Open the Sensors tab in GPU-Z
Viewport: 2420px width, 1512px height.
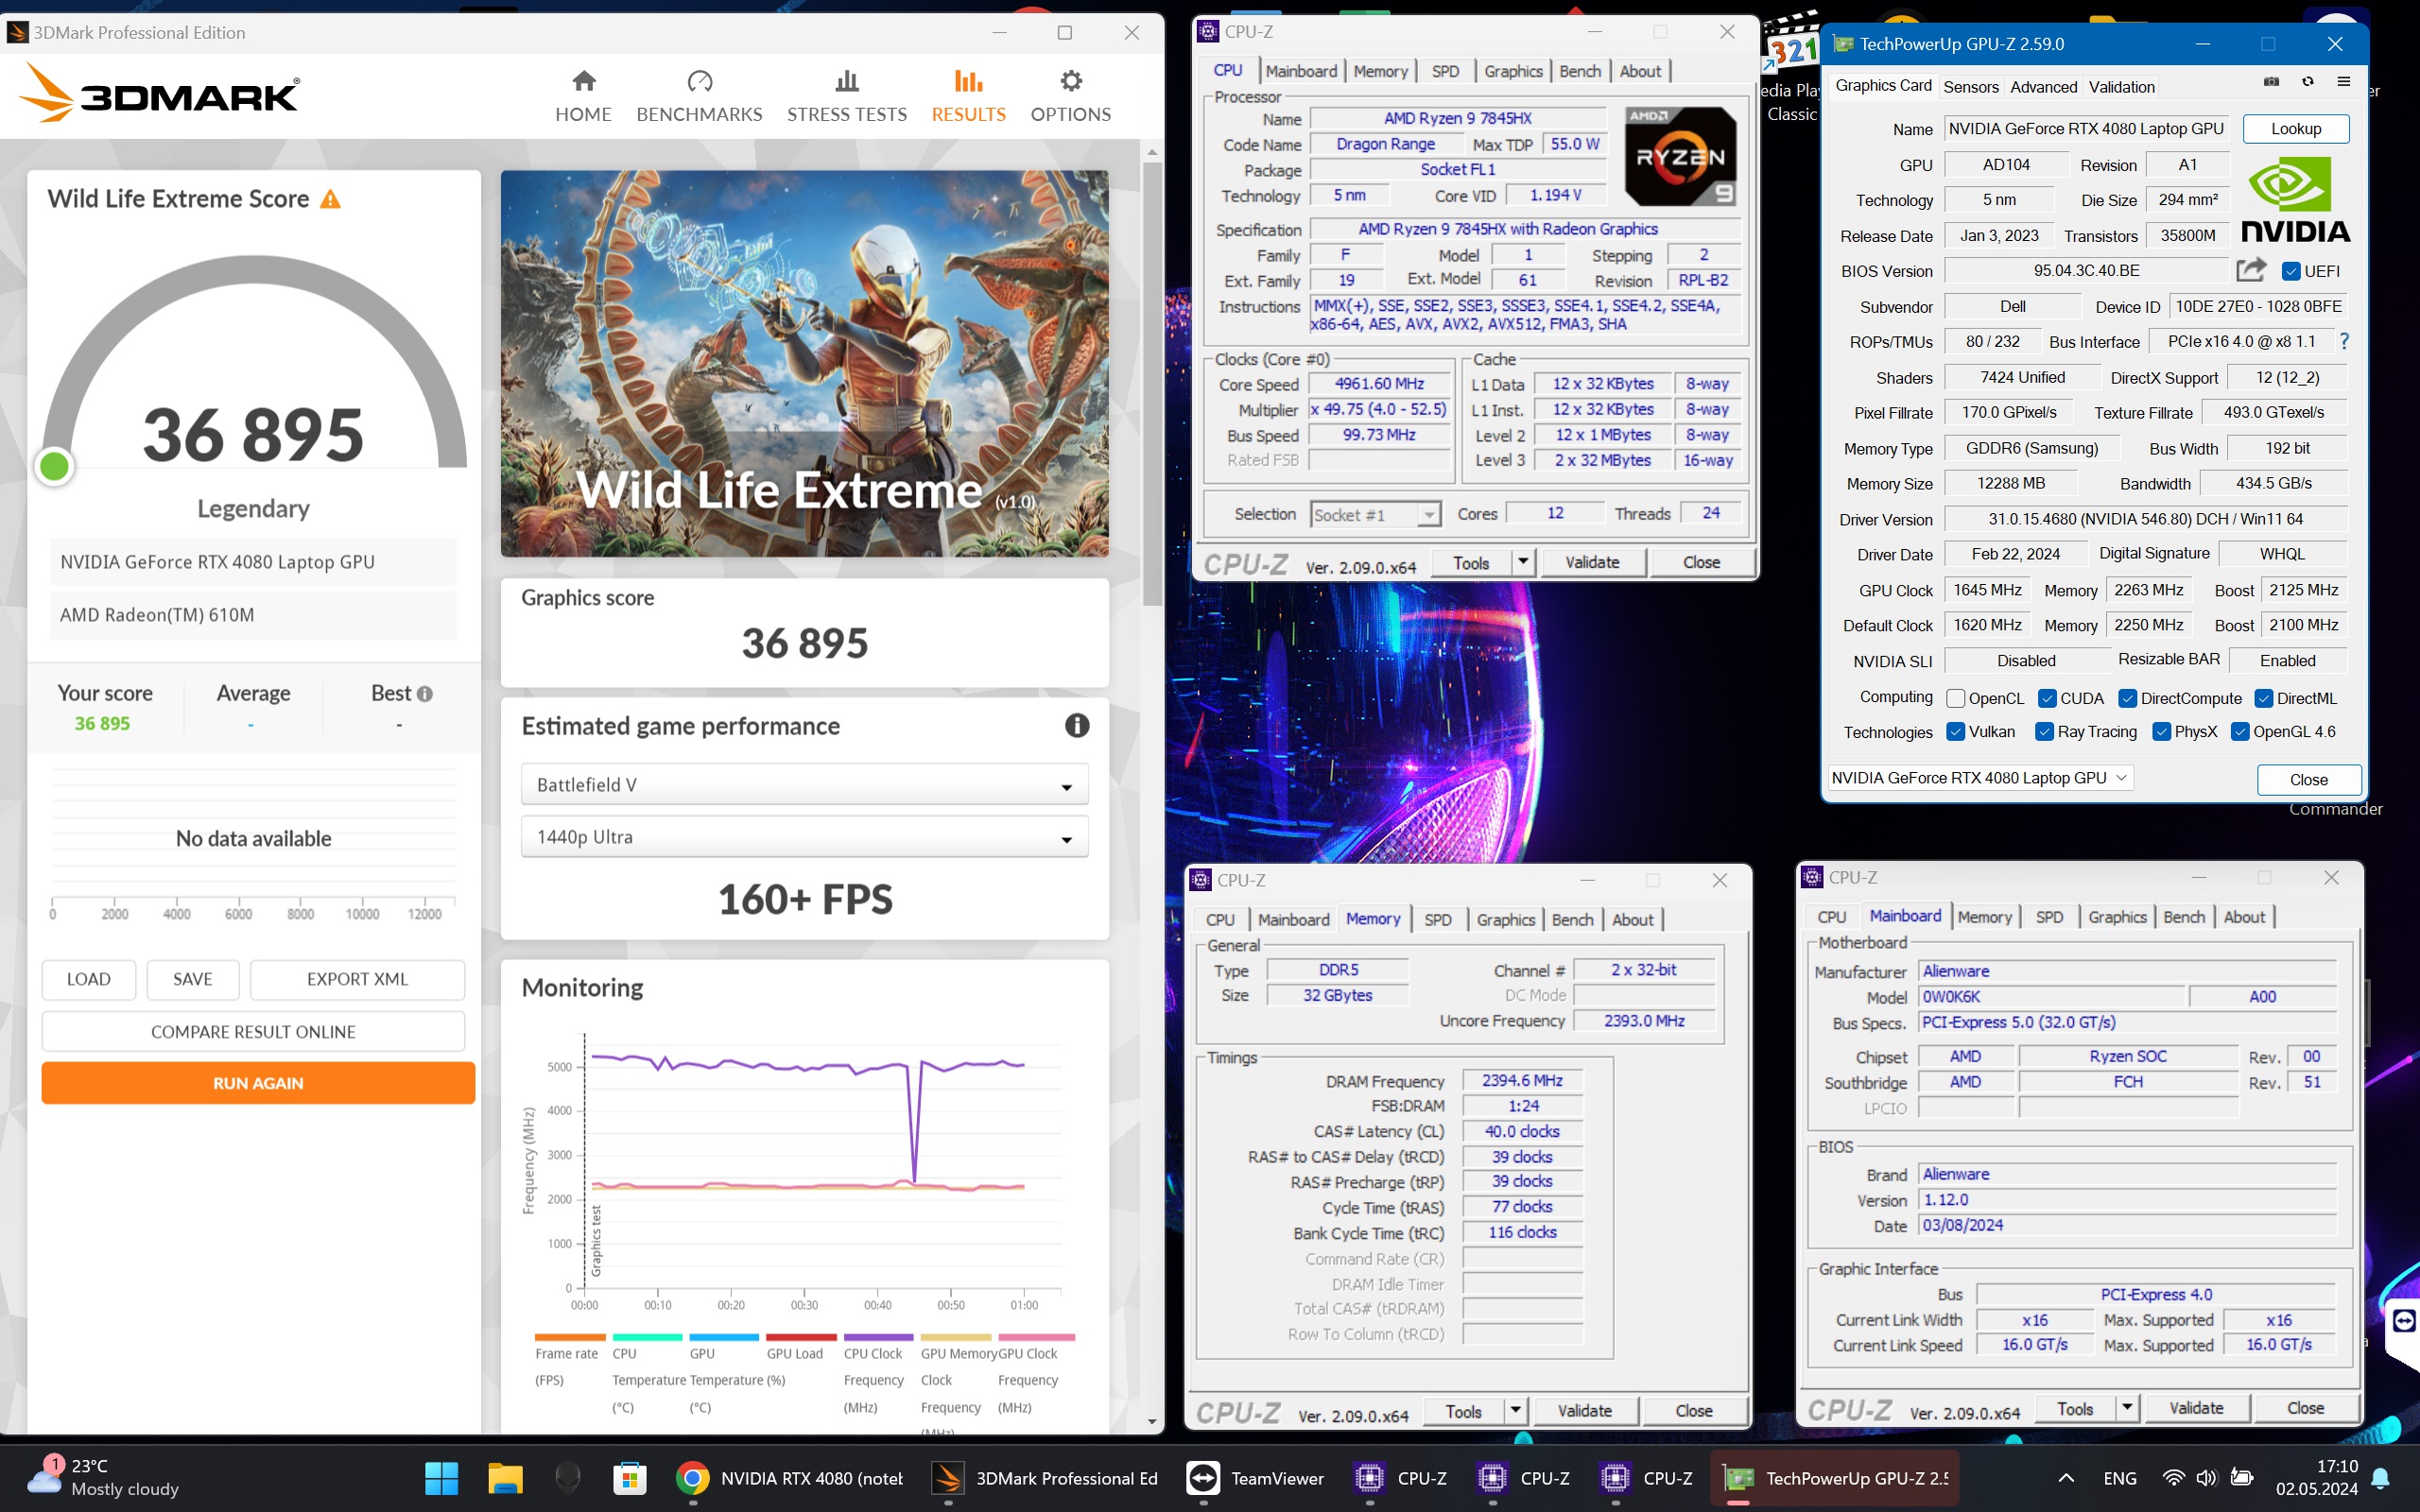[1970, 87]
